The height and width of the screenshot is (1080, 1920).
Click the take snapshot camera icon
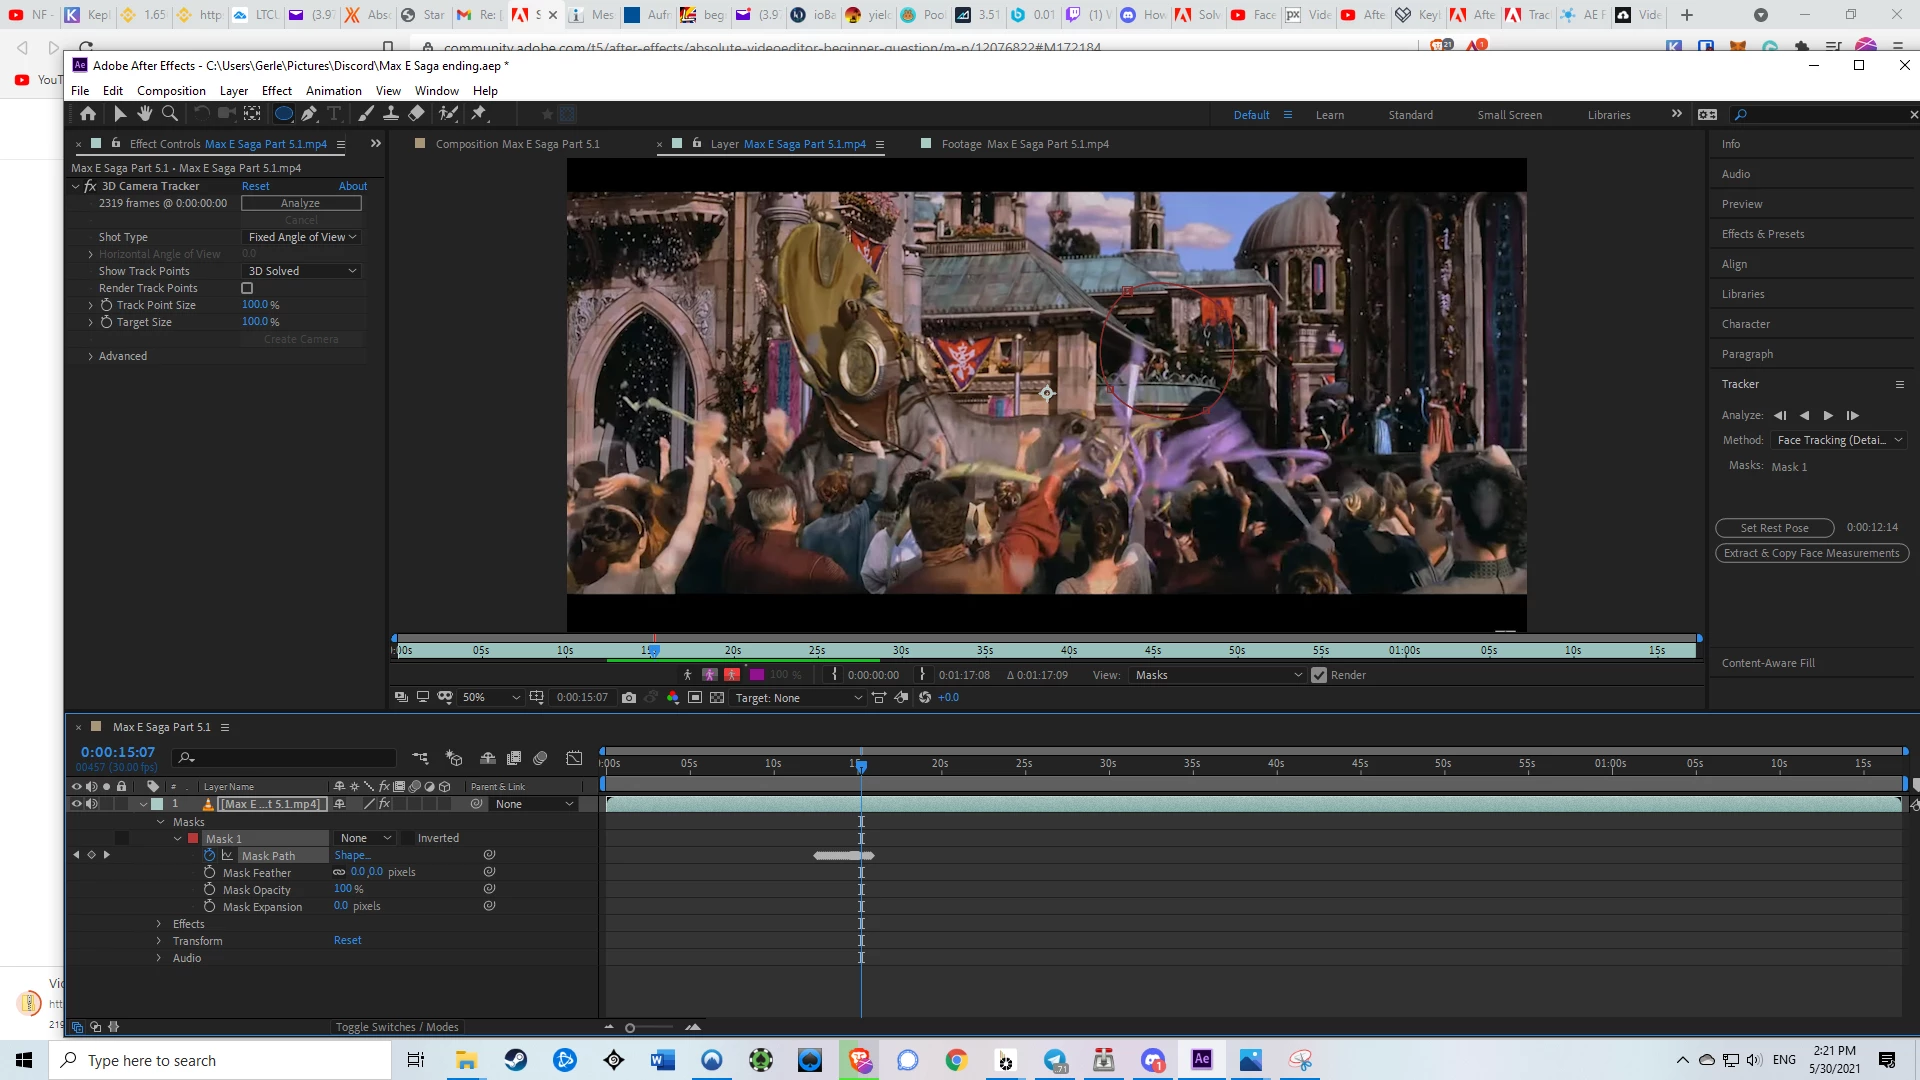629,698
